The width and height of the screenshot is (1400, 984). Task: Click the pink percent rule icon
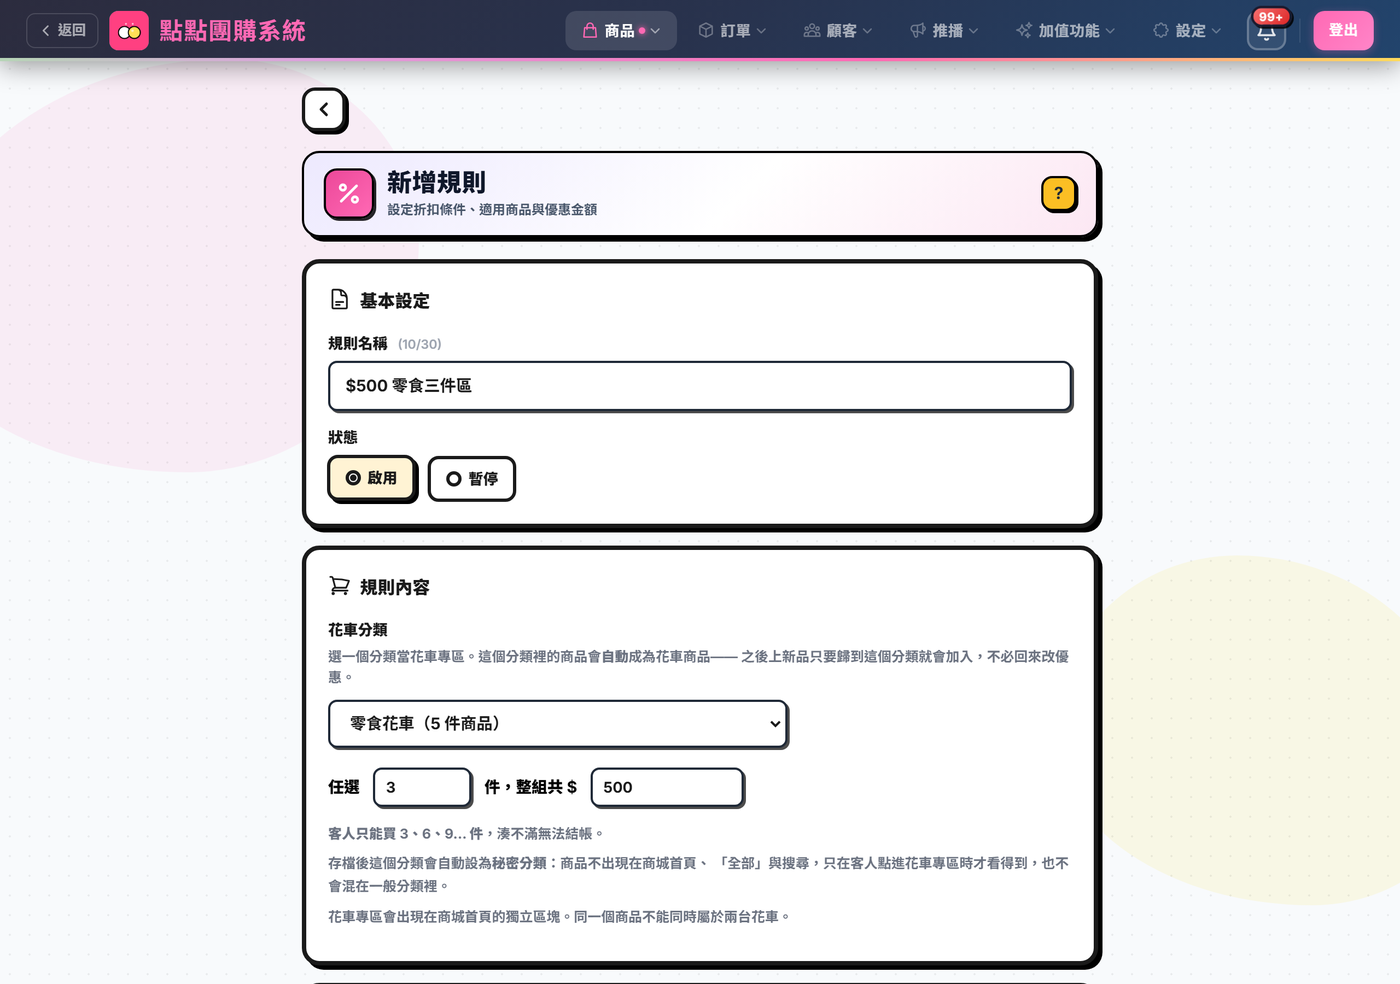(349, 194)
